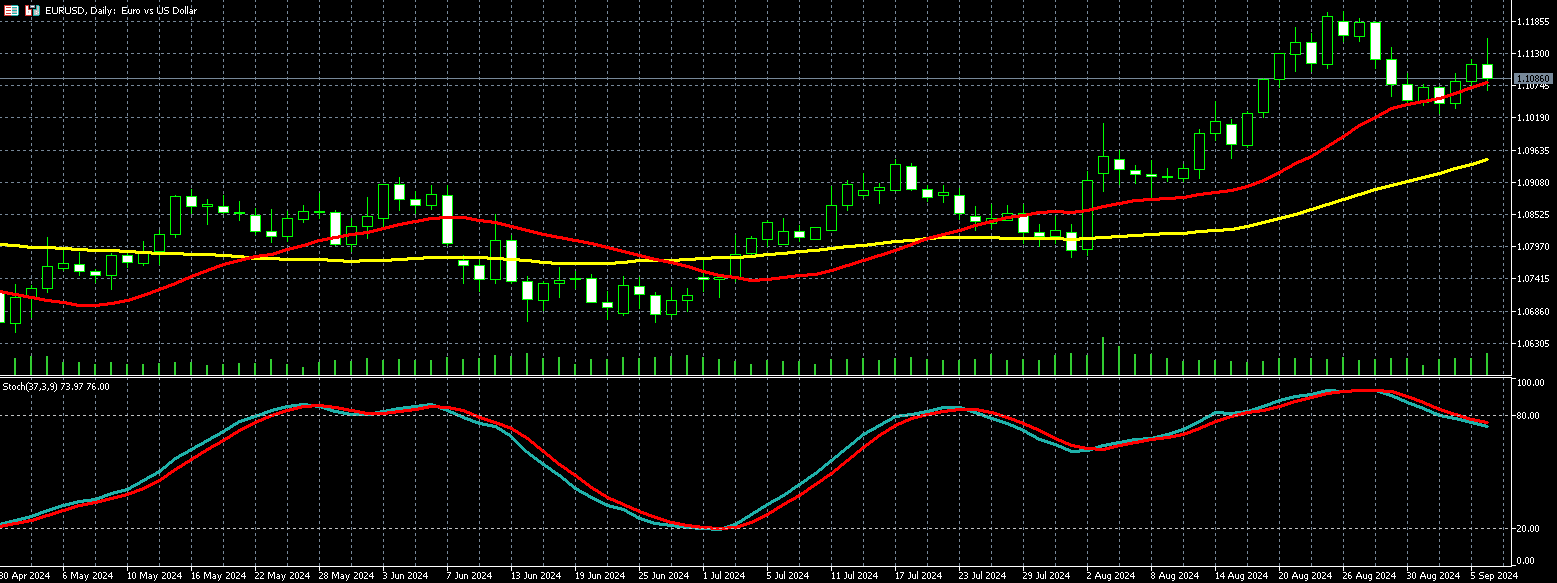The image size is (1557, 583).
Task: Select the 2 Aug 2024 date label
Action: pos(1110,576)
